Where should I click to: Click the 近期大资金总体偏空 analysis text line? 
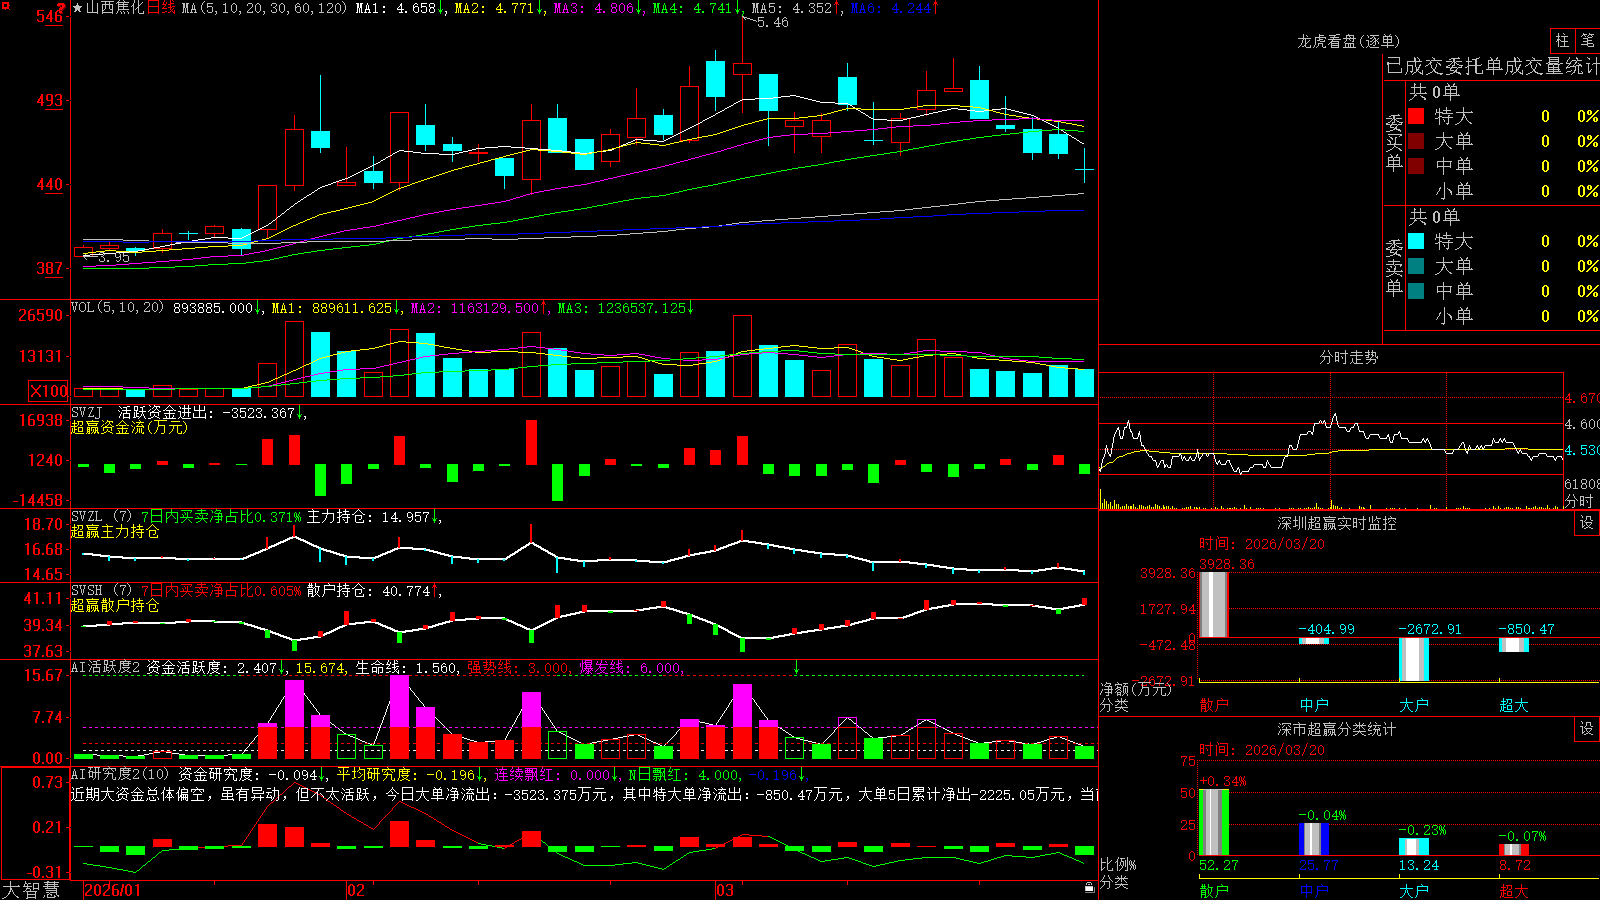[x=584, y=794]
